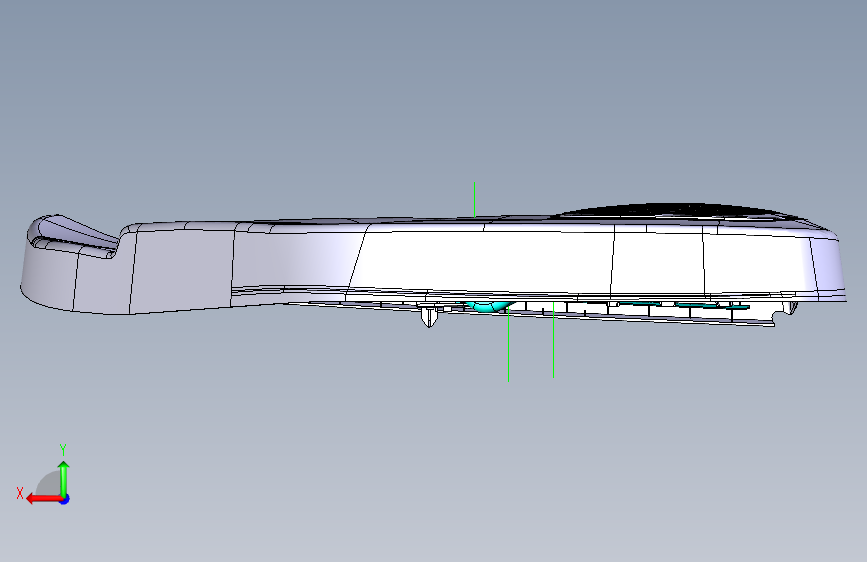Select the cyan dome part under the model
Image resolution: width=867 pixels, height=562 pixels.
(x=489, y=306)
